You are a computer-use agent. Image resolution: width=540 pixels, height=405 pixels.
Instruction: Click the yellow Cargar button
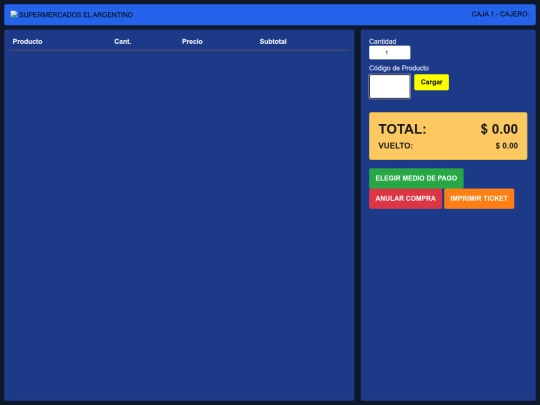point(431,82)
